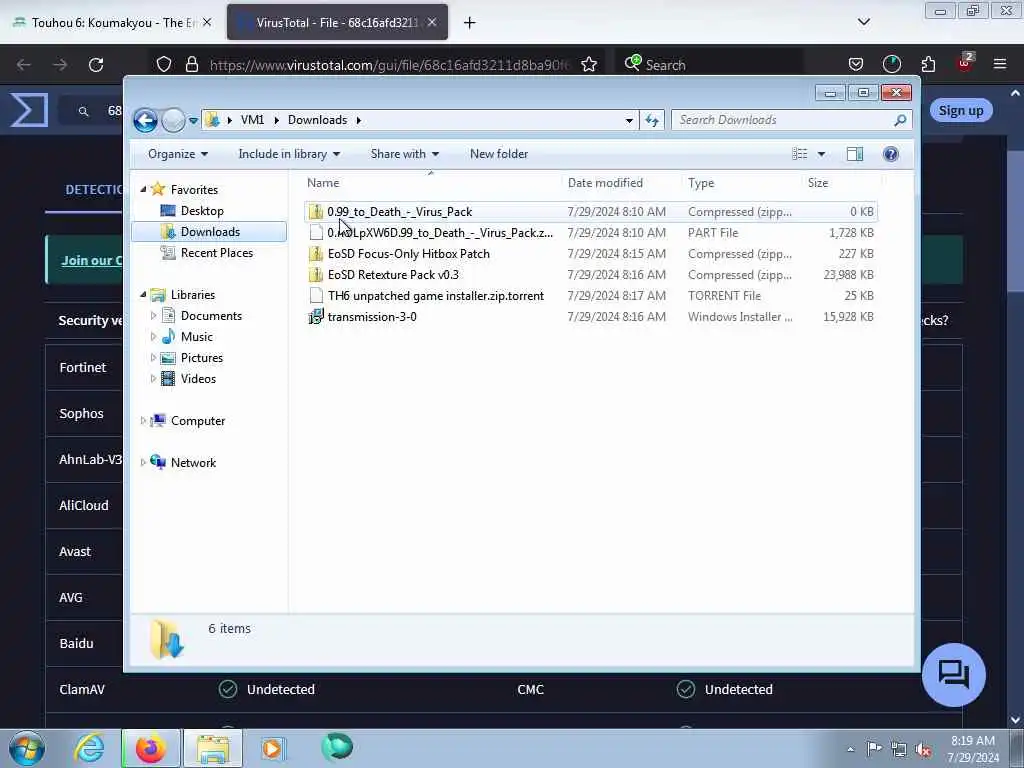Click the Explorer forward arrow button
1024x768 pixels.
coord(173,120)
